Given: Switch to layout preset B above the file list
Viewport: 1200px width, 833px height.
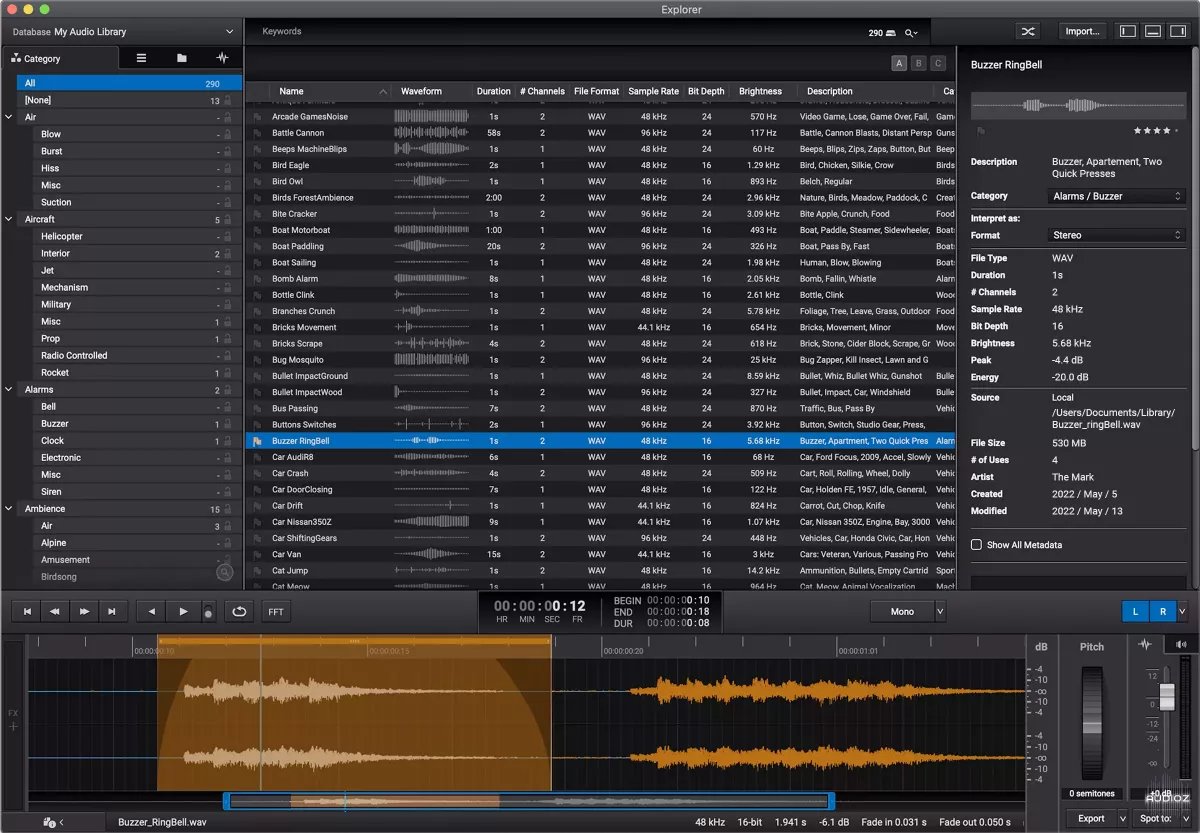Looking at the screenshot, I should coord(918,62).
